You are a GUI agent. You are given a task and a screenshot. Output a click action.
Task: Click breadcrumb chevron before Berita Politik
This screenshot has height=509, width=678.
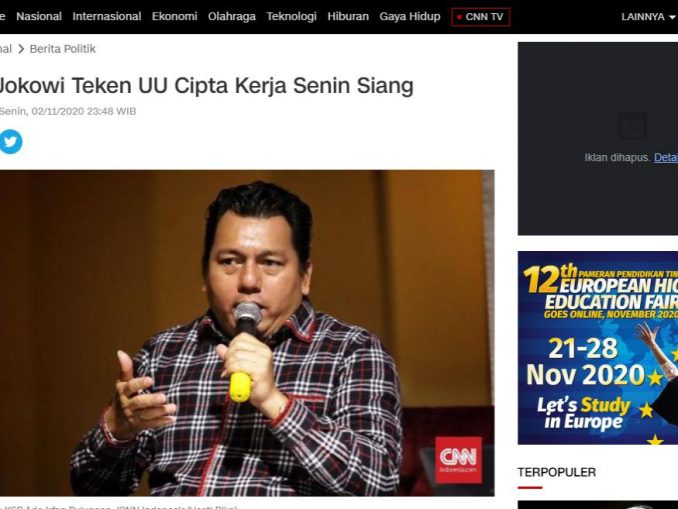(21, 49)
